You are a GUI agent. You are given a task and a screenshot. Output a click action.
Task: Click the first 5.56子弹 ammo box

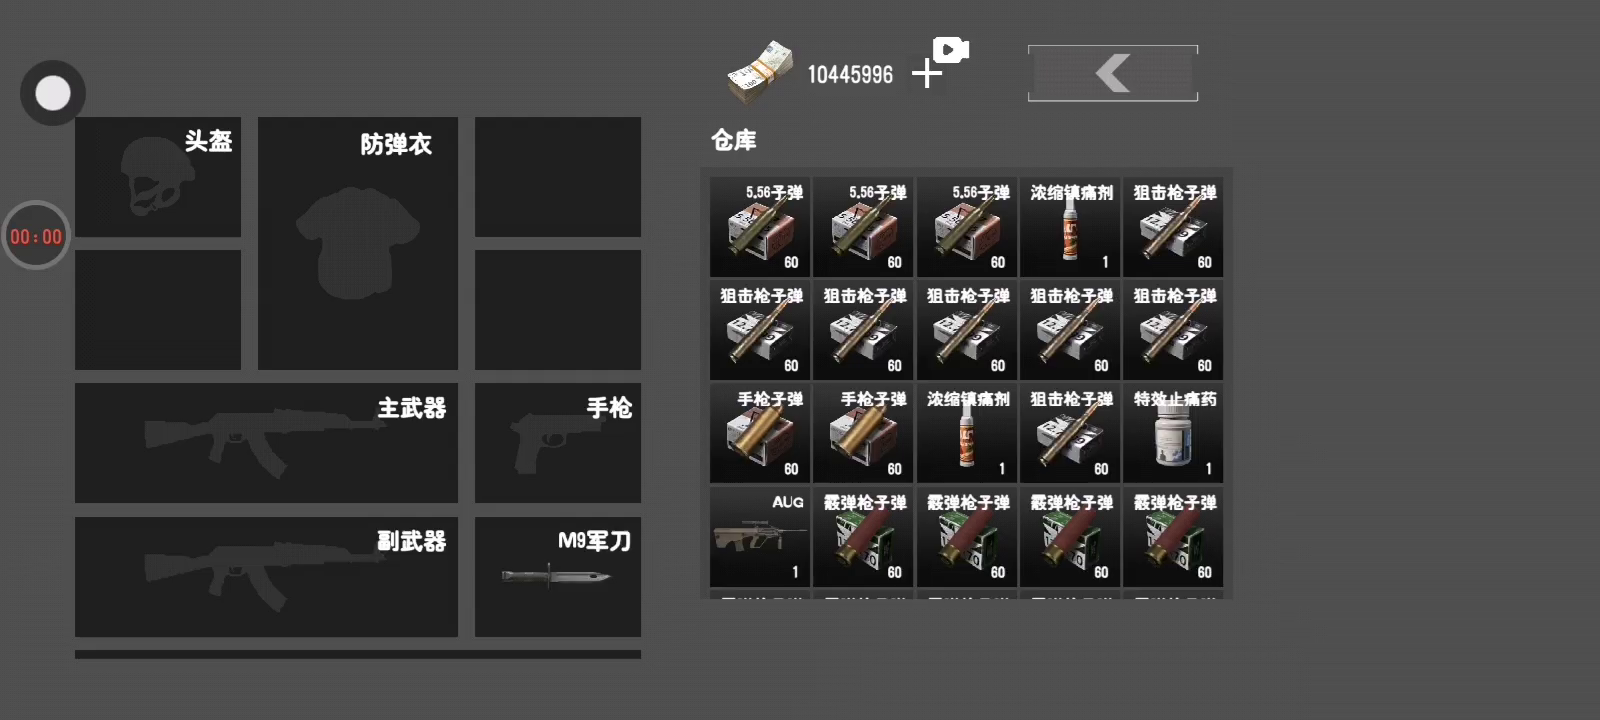click(x=760, y=227)
